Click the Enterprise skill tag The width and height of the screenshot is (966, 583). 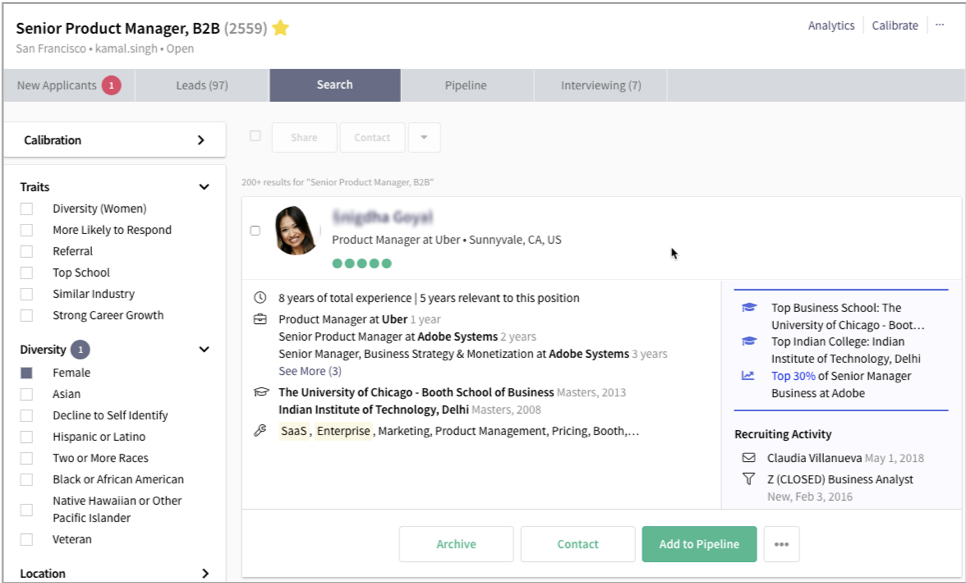(x=344, y=431)
